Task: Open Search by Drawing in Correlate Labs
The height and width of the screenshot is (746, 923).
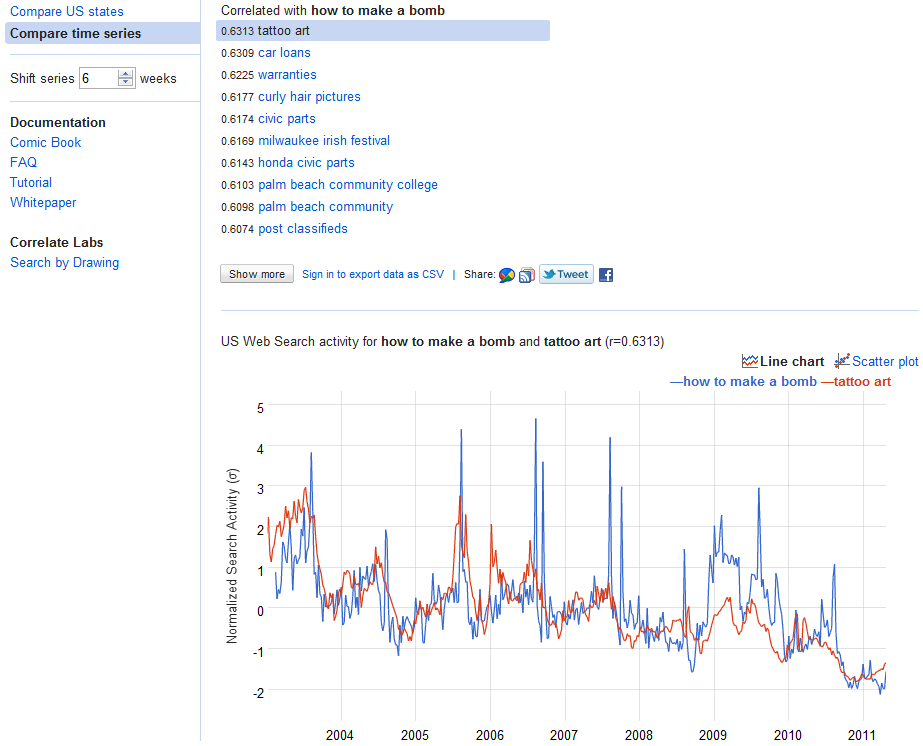Action: tap(65, 263)
